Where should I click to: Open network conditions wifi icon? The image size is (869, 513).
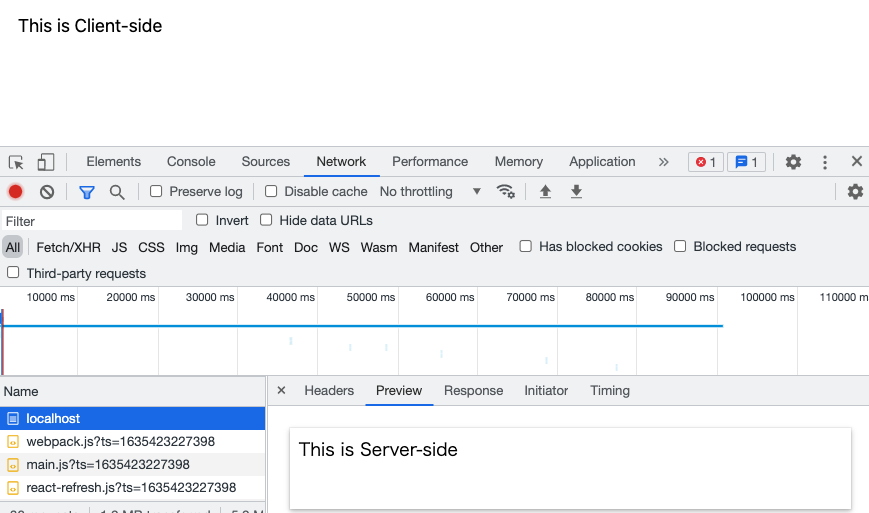[506, 192]
